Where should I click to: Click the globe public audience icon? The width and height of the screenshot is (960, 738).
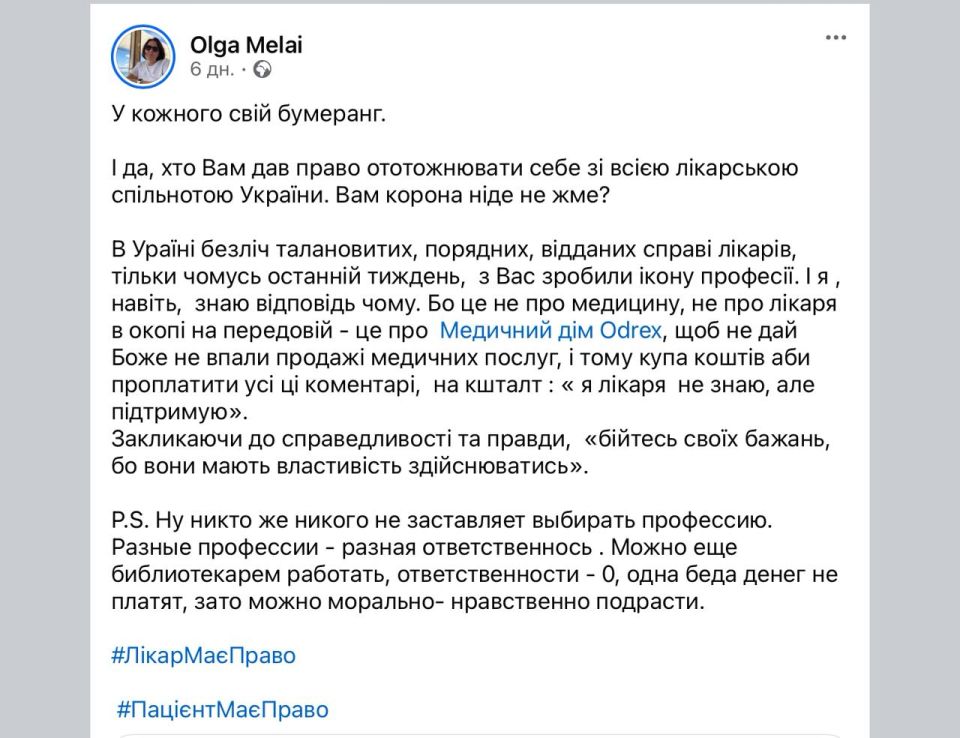pyautogui.click(x=263, y=70)
